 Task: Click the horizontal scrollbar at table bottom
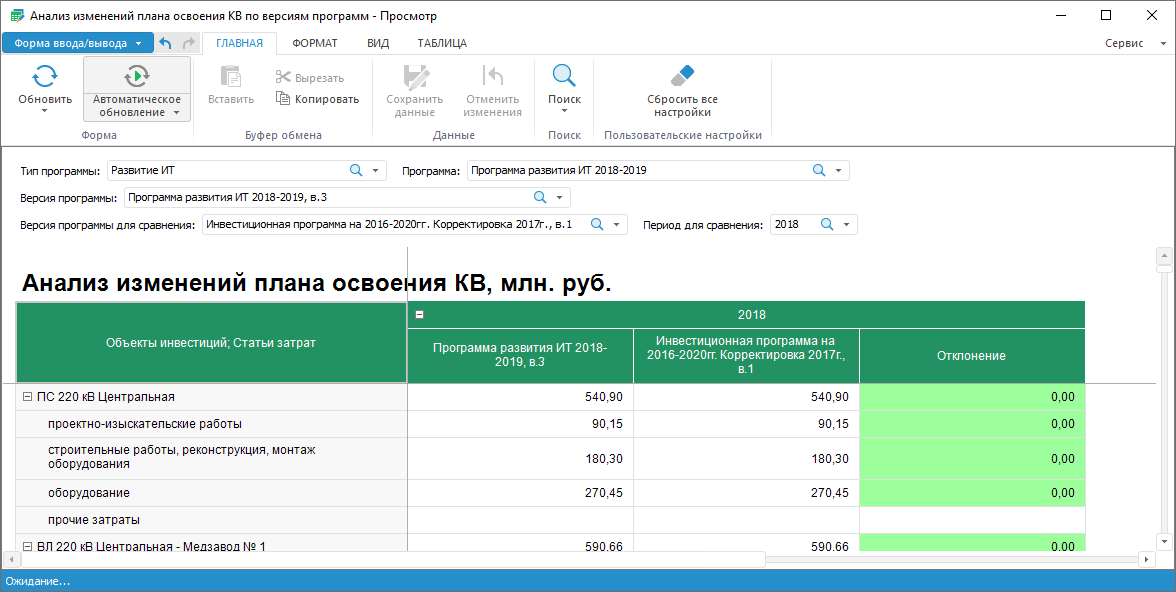pyautogui.click(x=400, y=560)
